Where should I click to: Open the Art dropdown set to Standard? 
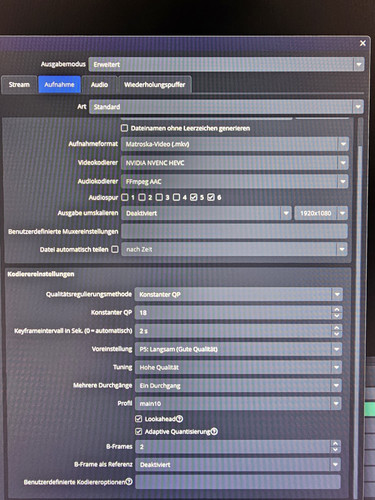point(226,107)
